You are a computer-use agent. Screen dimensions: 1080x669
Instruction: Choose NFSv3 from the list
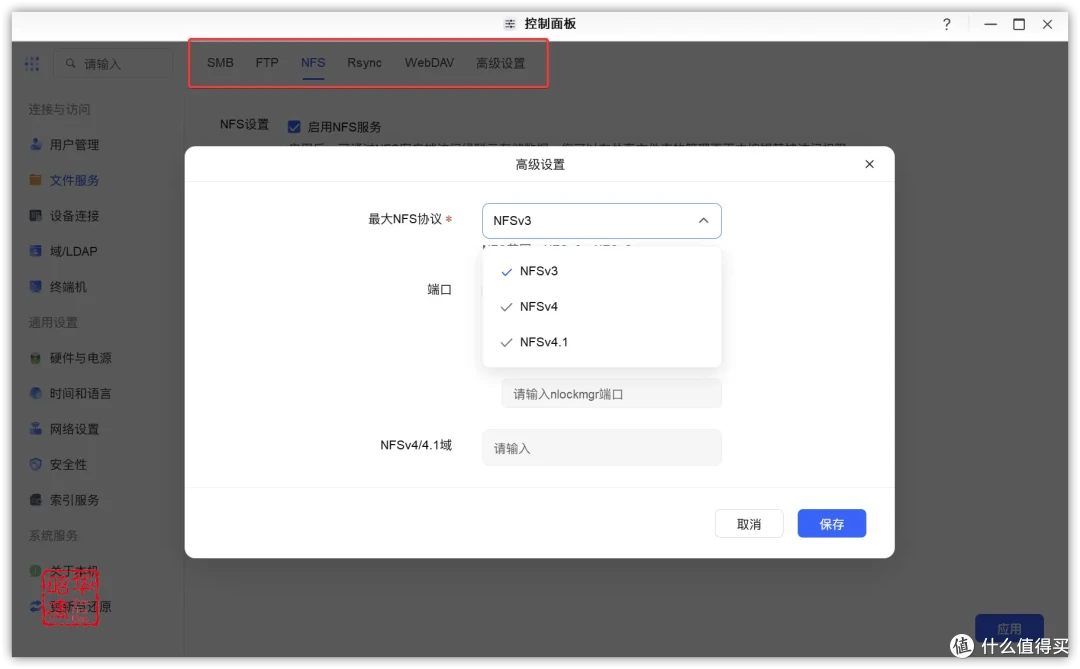coord(601,271)
